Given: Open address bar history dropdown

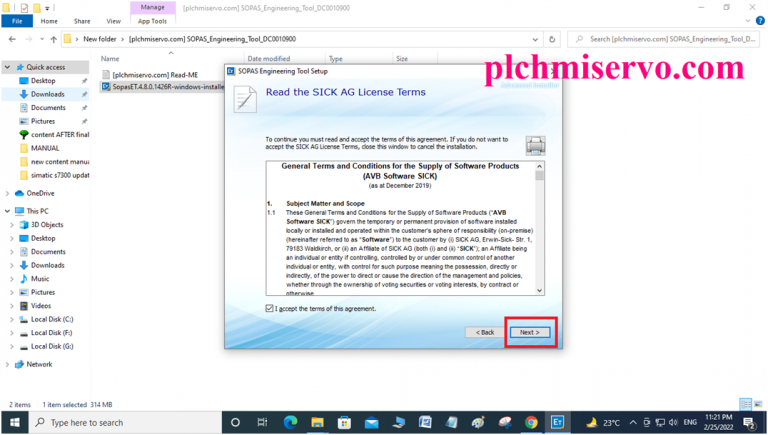Looking at the screenshot, I should 535,39.
